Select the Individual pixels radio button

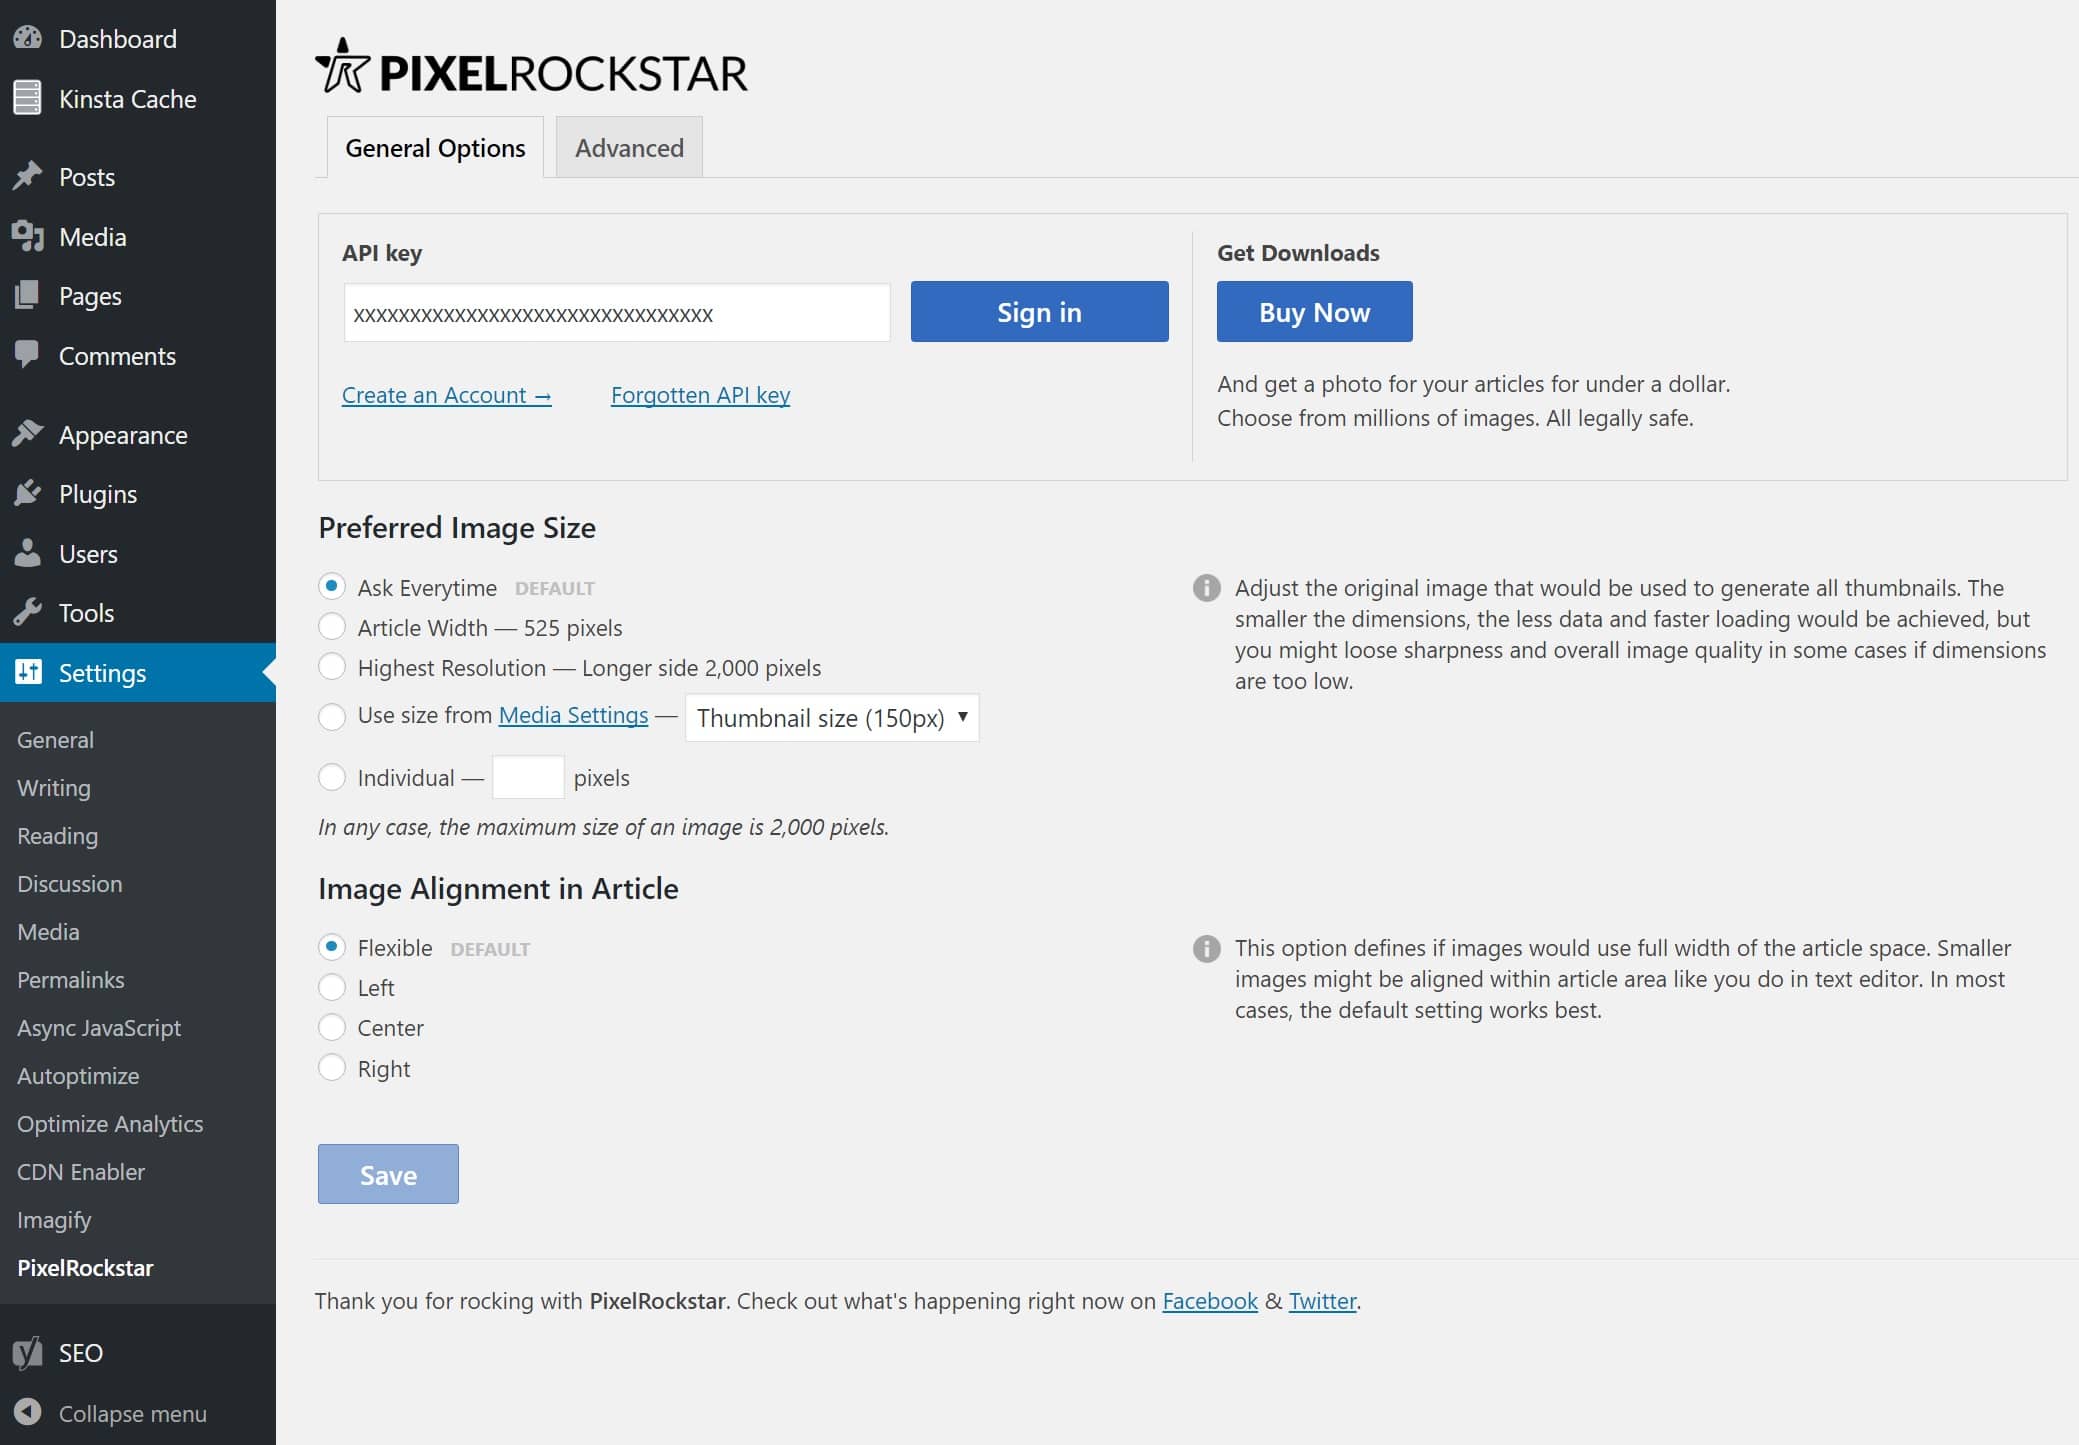(x=332, y=777)
